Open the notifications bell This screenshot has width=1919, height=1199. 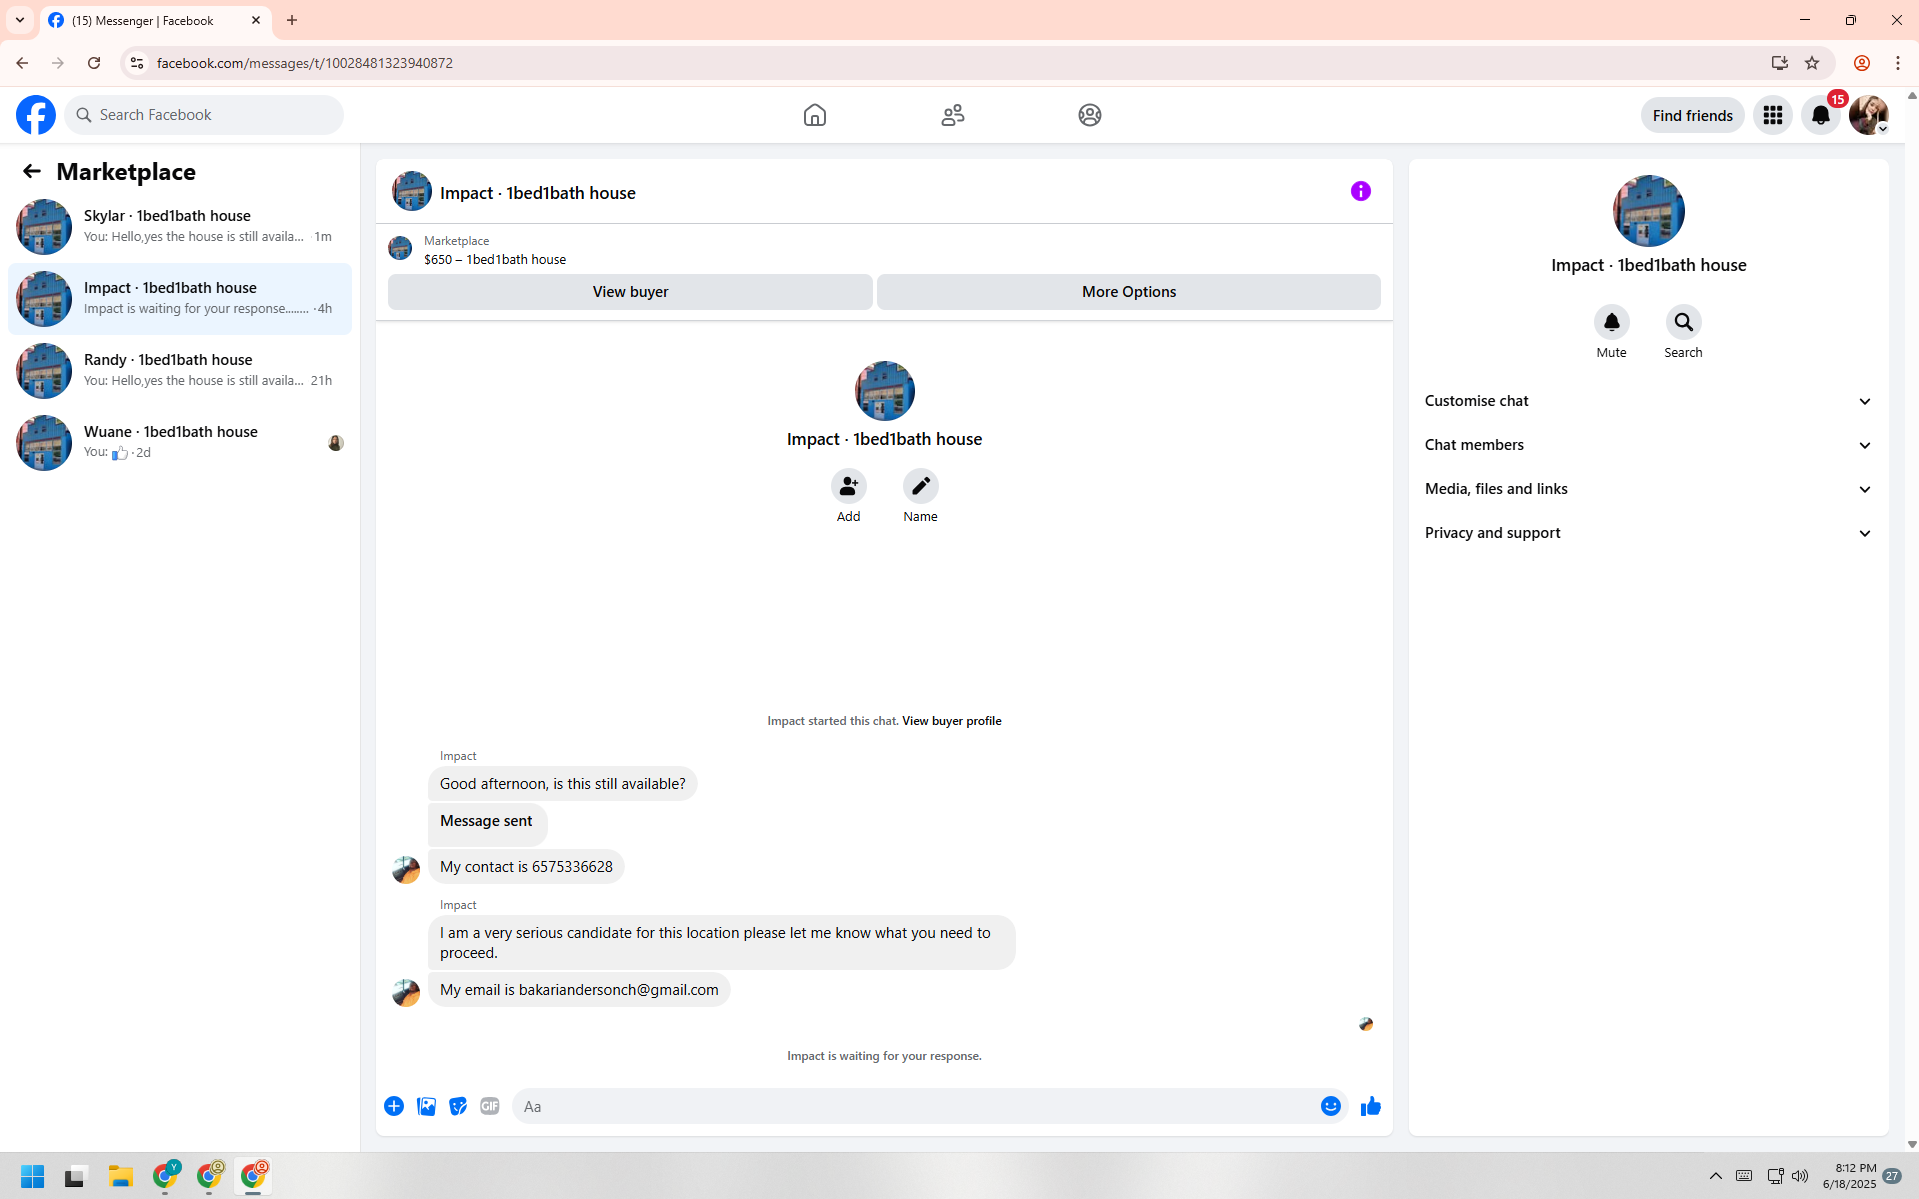pos(1821,115)
